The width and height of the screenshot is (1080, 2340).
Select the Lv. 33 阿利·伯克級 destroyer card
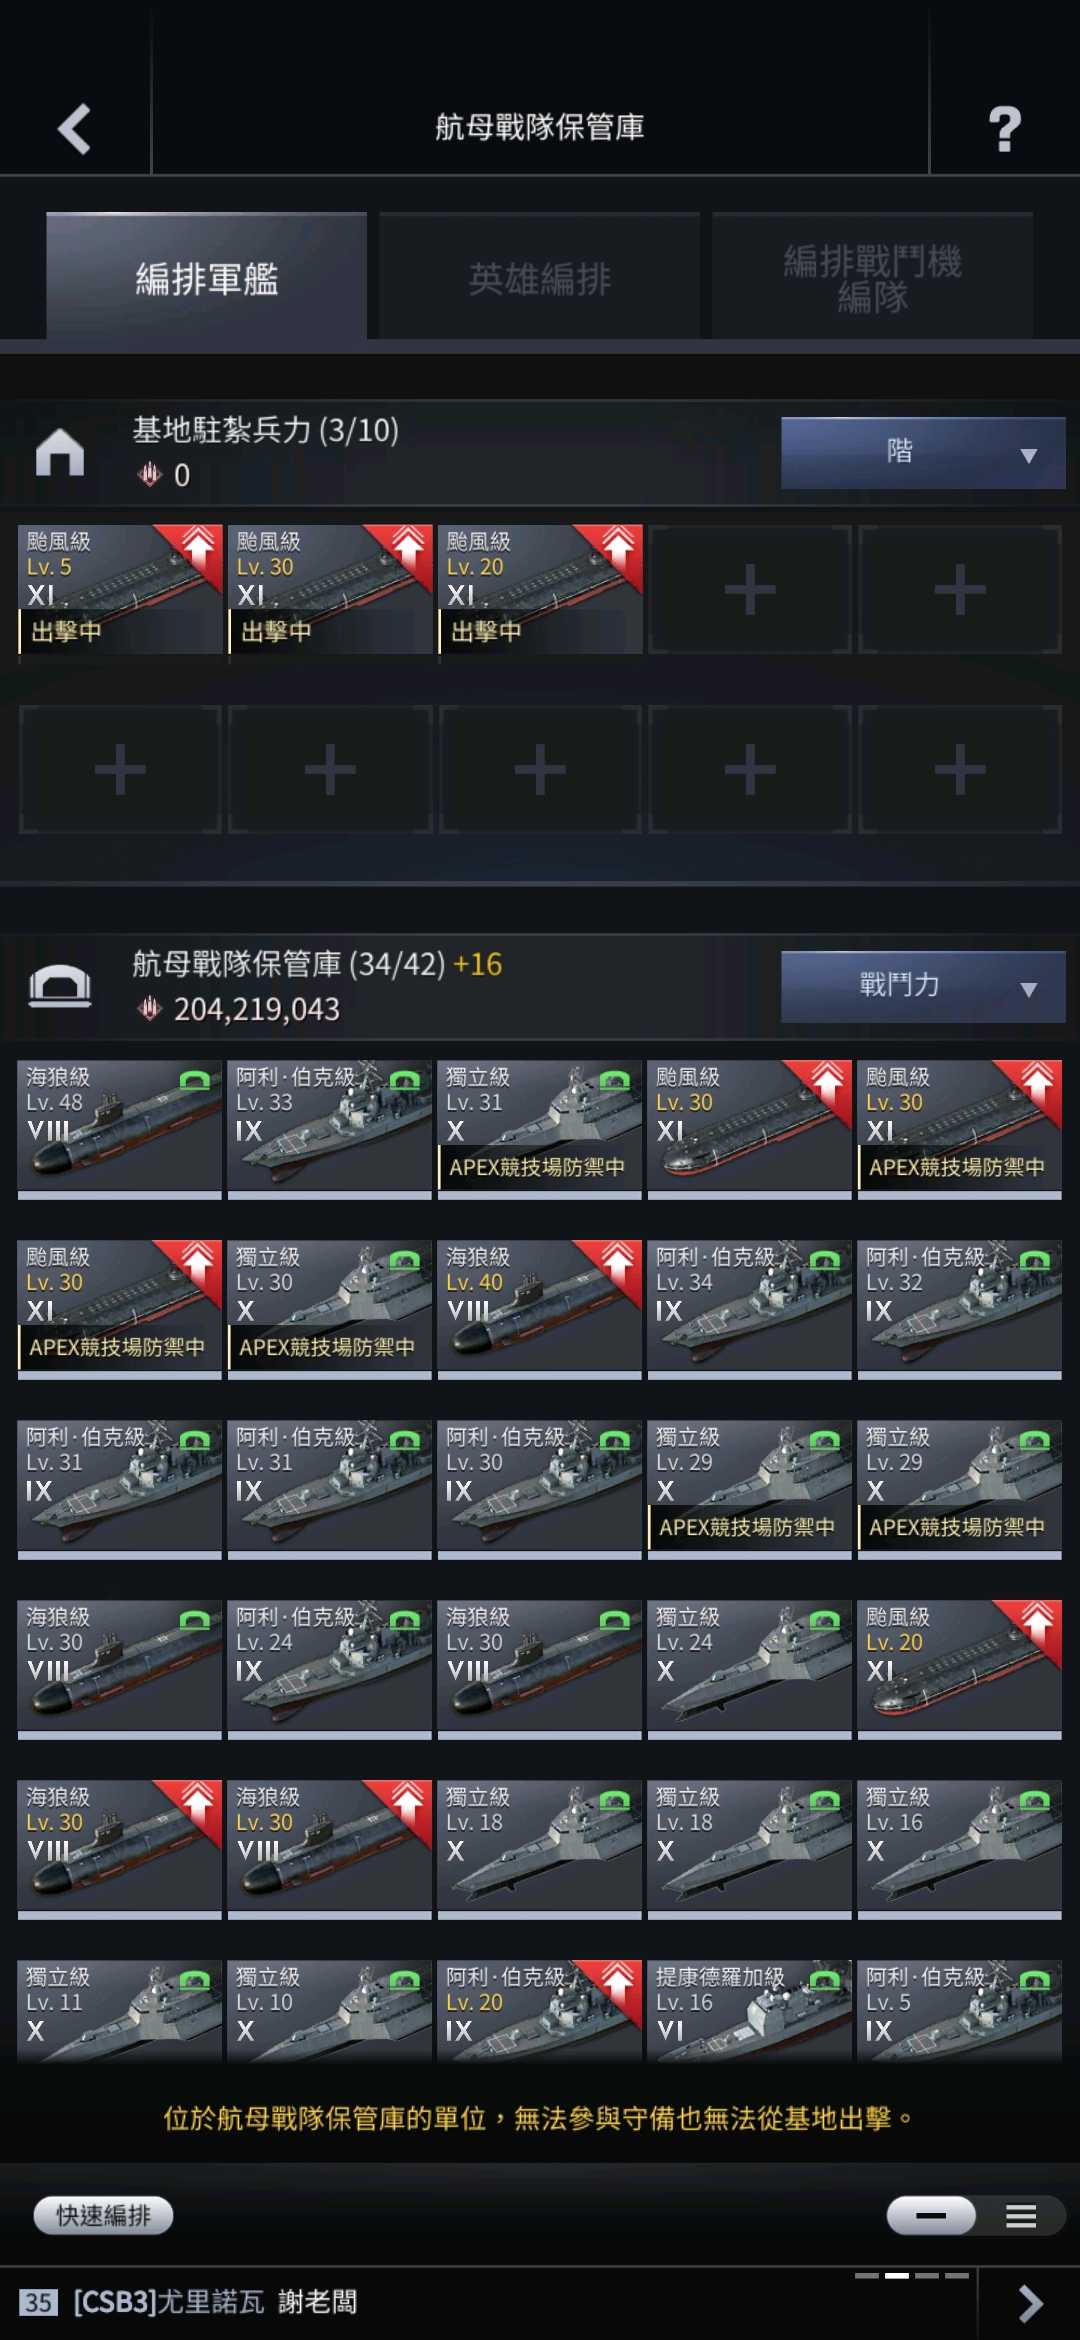click(330, 1129)
